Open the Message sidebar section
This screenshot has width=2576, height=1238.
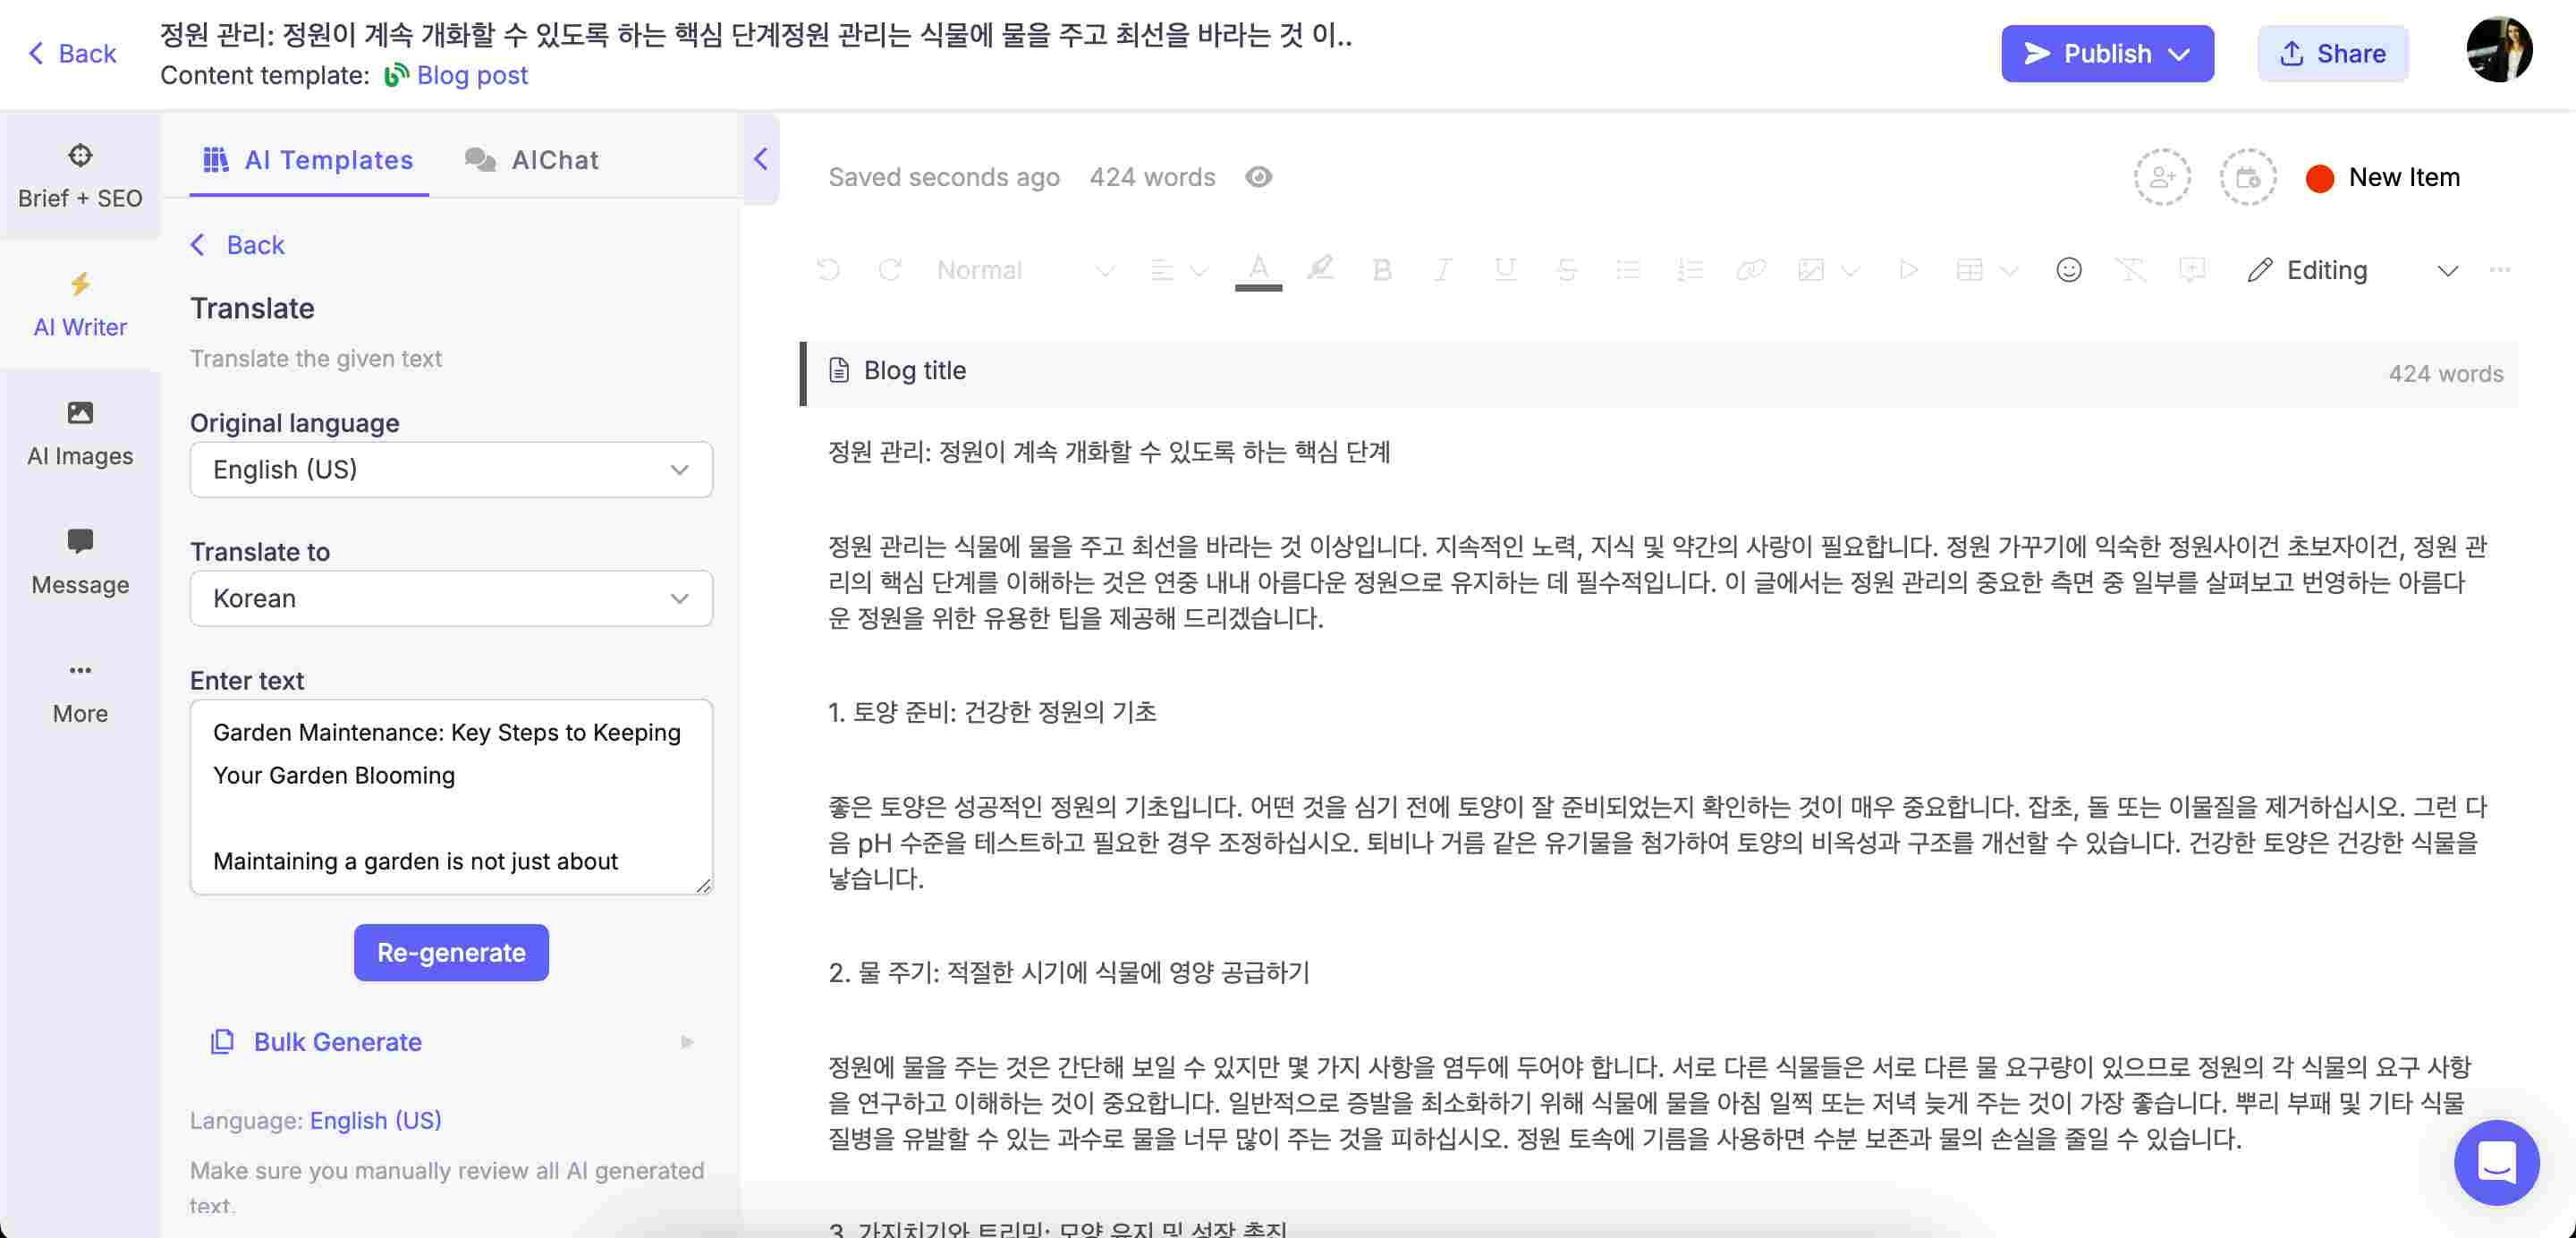[80, 563]
